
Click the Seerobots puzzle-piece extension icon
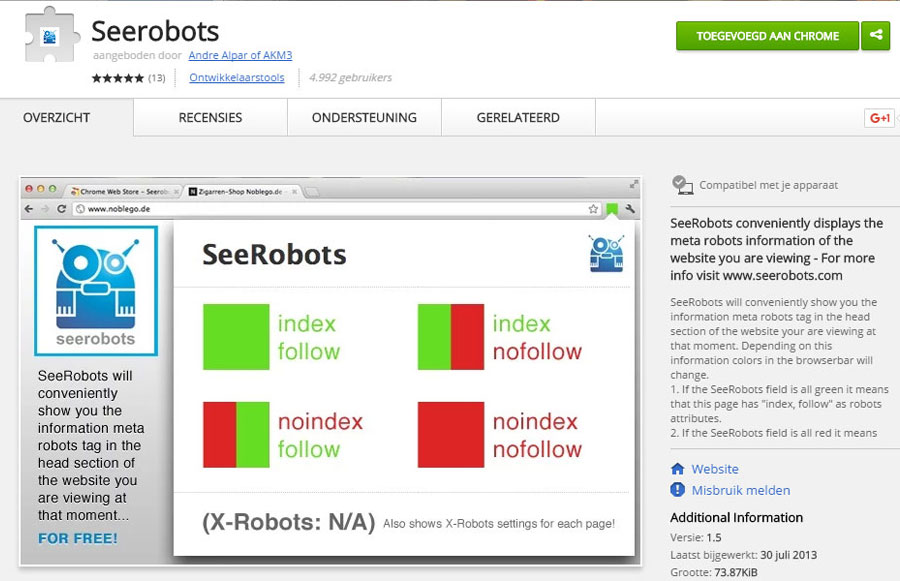pos(51,35)
